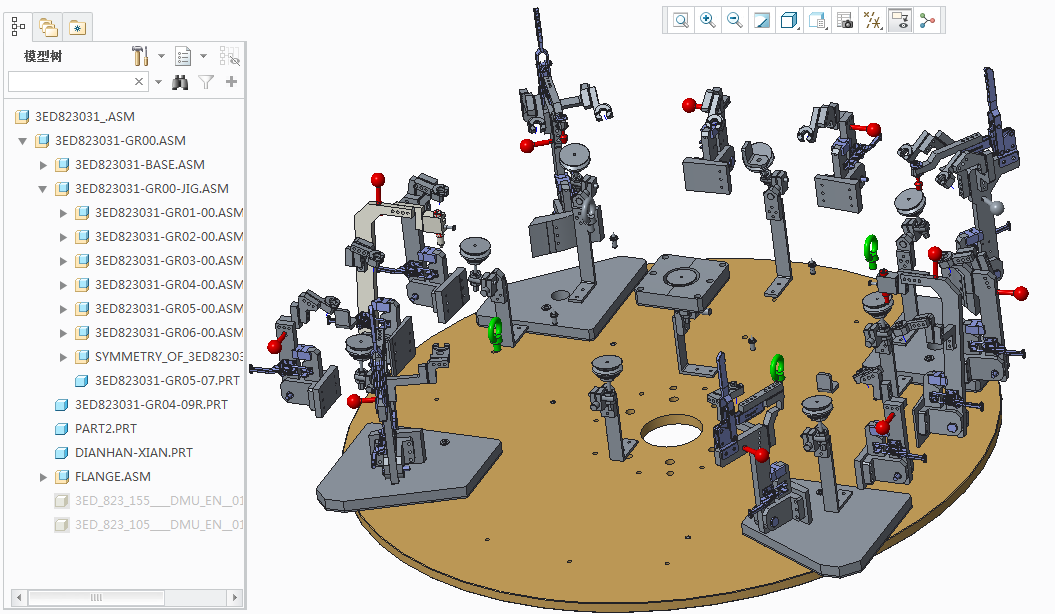
Task: Select 3ED823031-GR04-00.ASM subassembly
Action: click(169, 284)
